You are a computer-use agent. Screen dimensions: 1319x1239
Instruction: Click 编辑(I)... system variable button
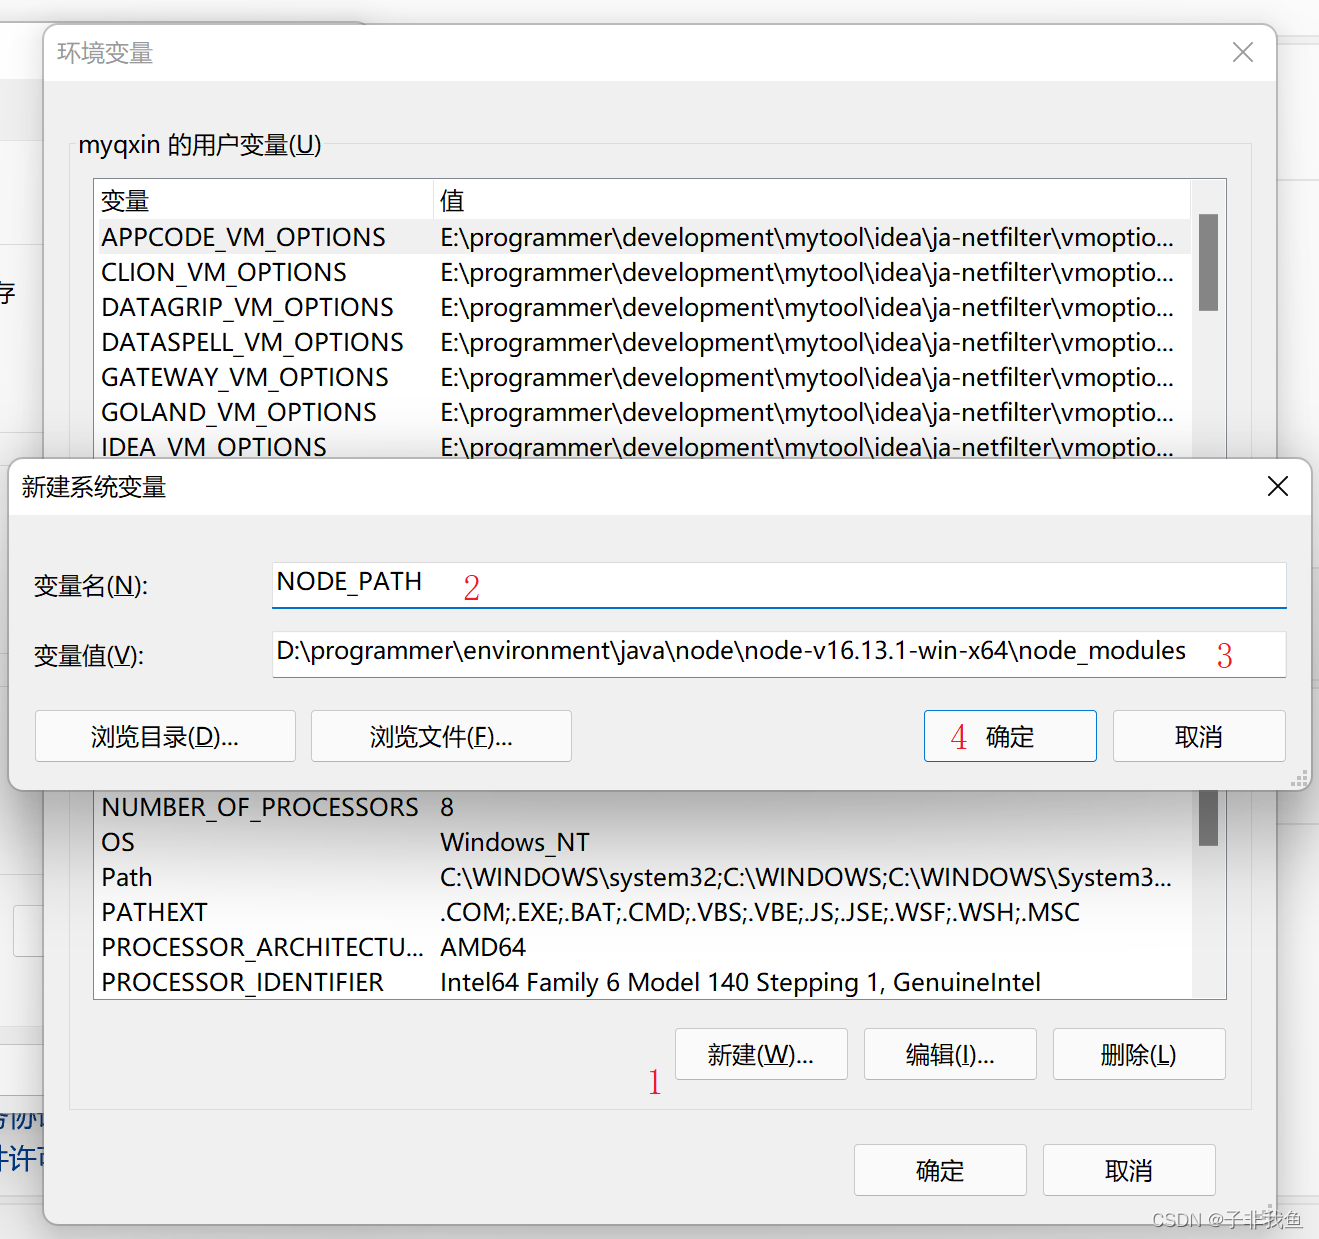click(950, 1054)
